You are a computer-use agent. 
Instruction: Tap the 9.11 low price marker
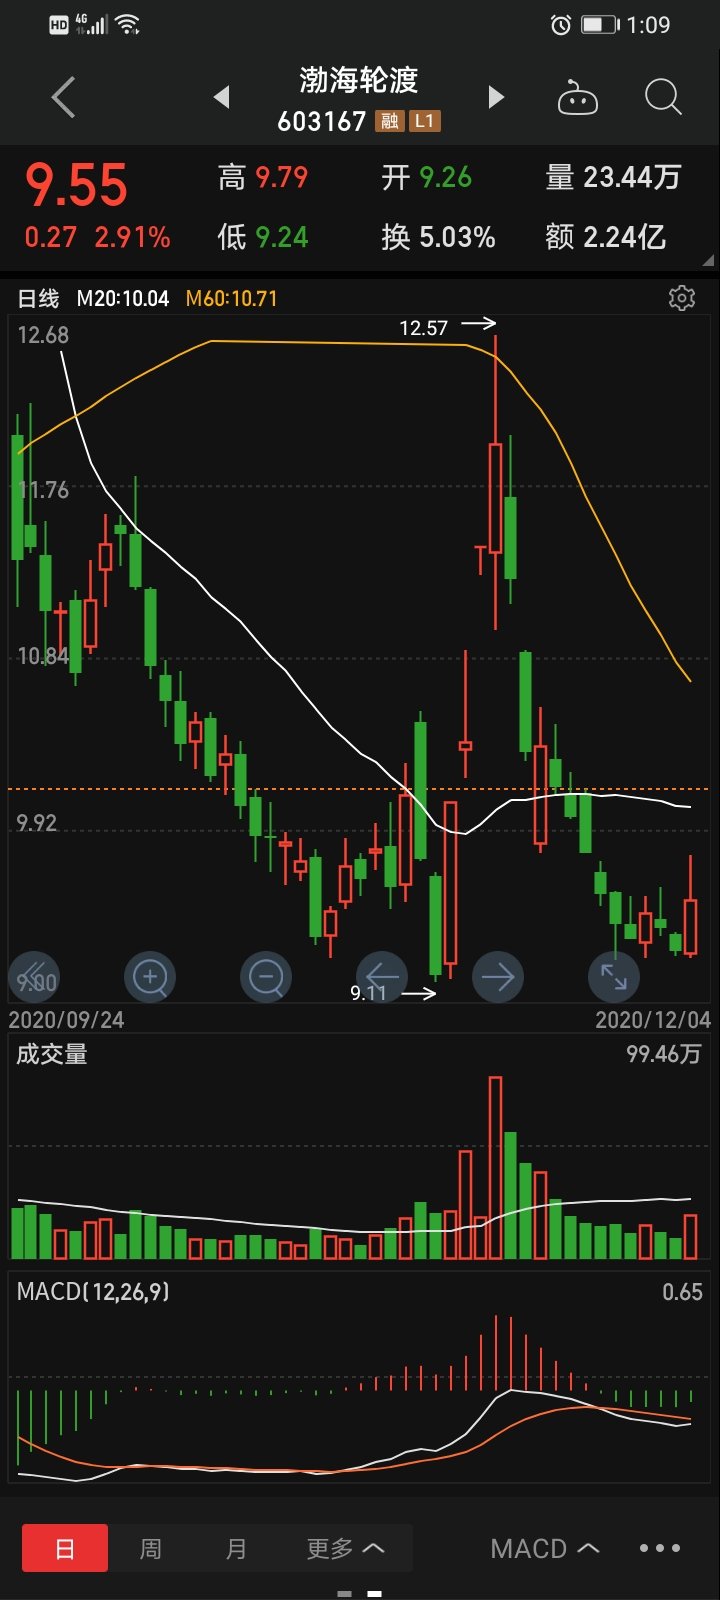[368, 992]
